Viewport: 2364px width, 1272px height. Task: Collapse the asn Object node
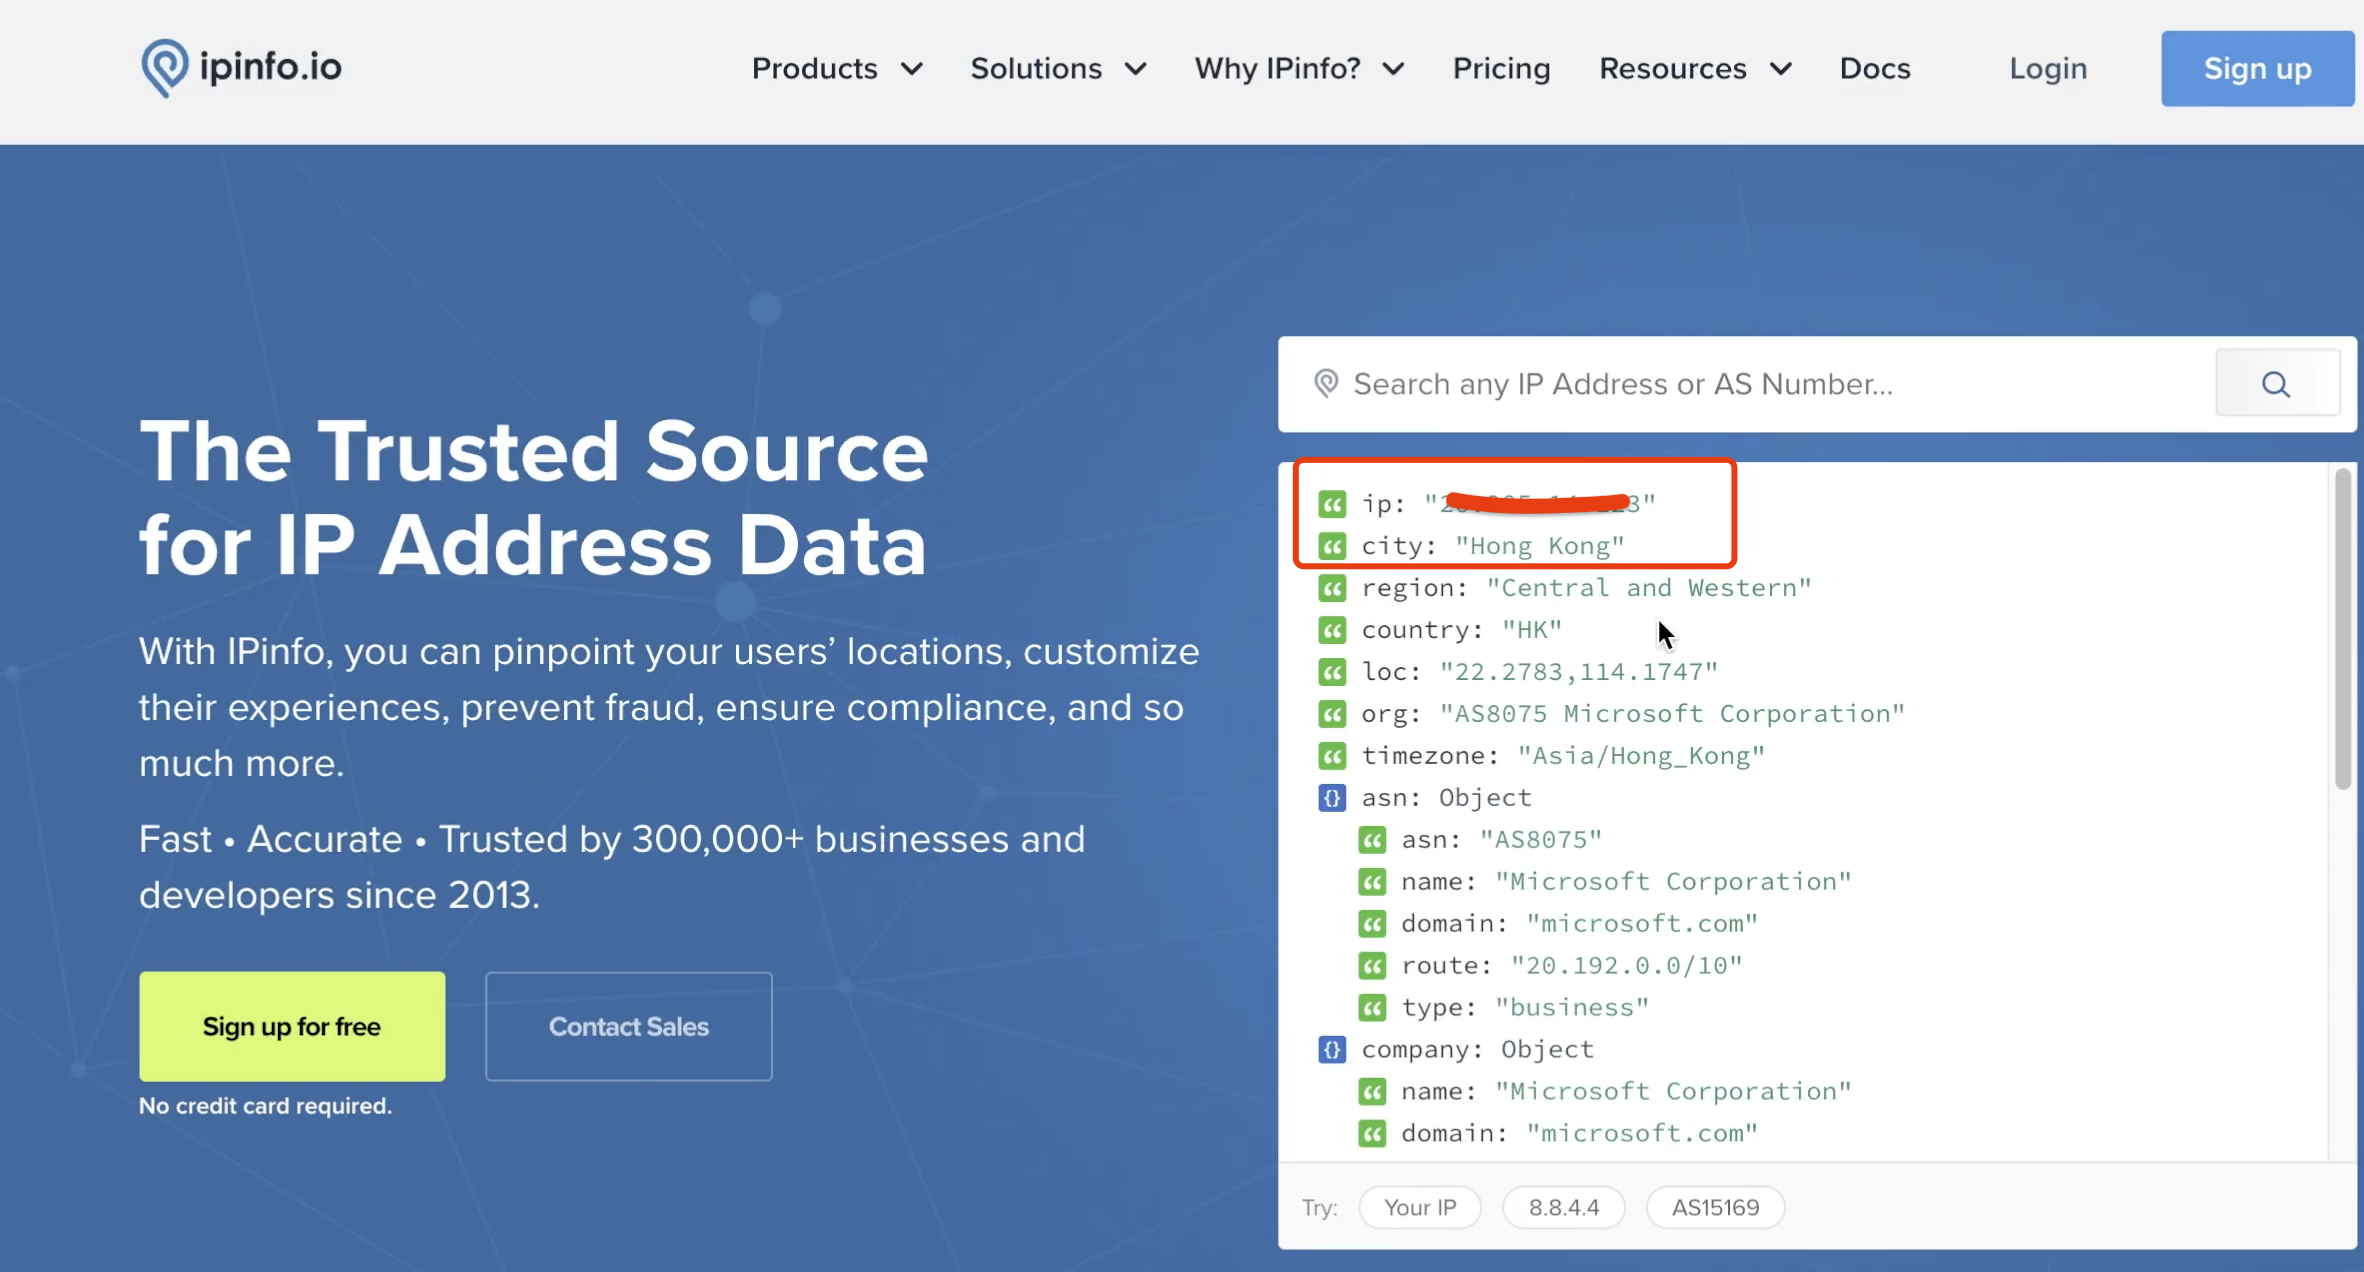1332,798
